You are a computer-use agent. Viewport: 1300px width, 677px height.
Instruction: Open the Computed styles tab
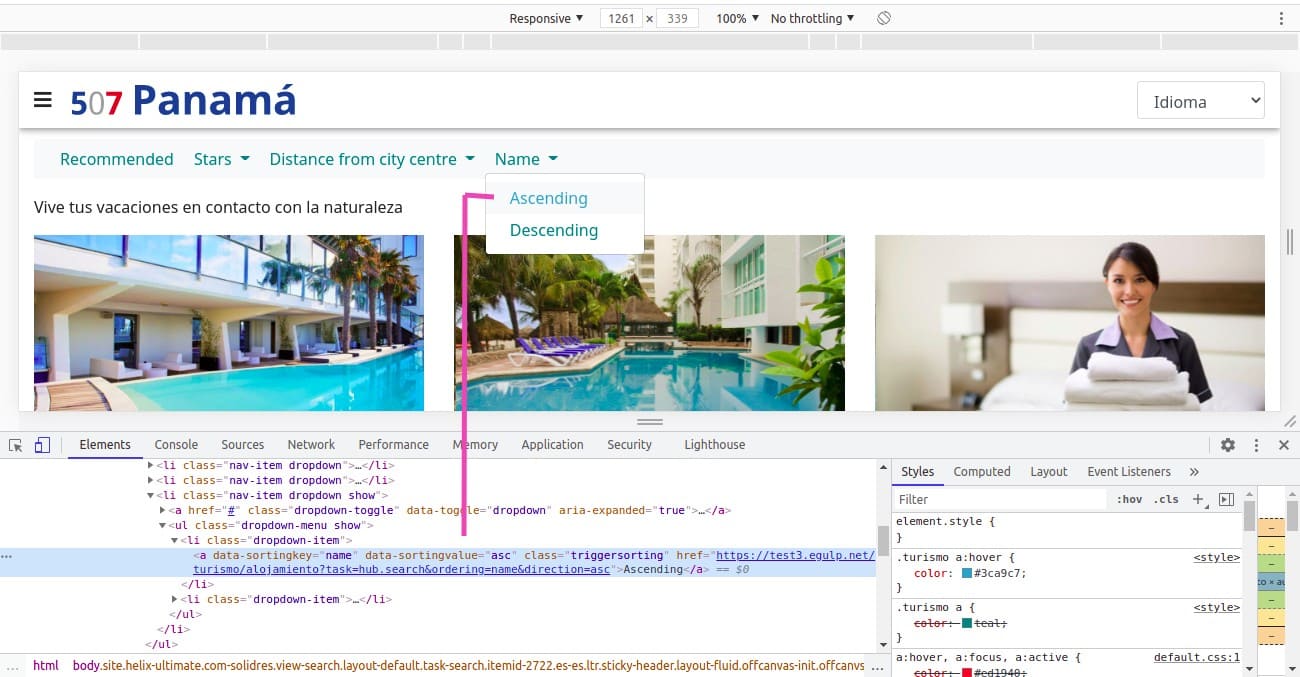[981, 472]
